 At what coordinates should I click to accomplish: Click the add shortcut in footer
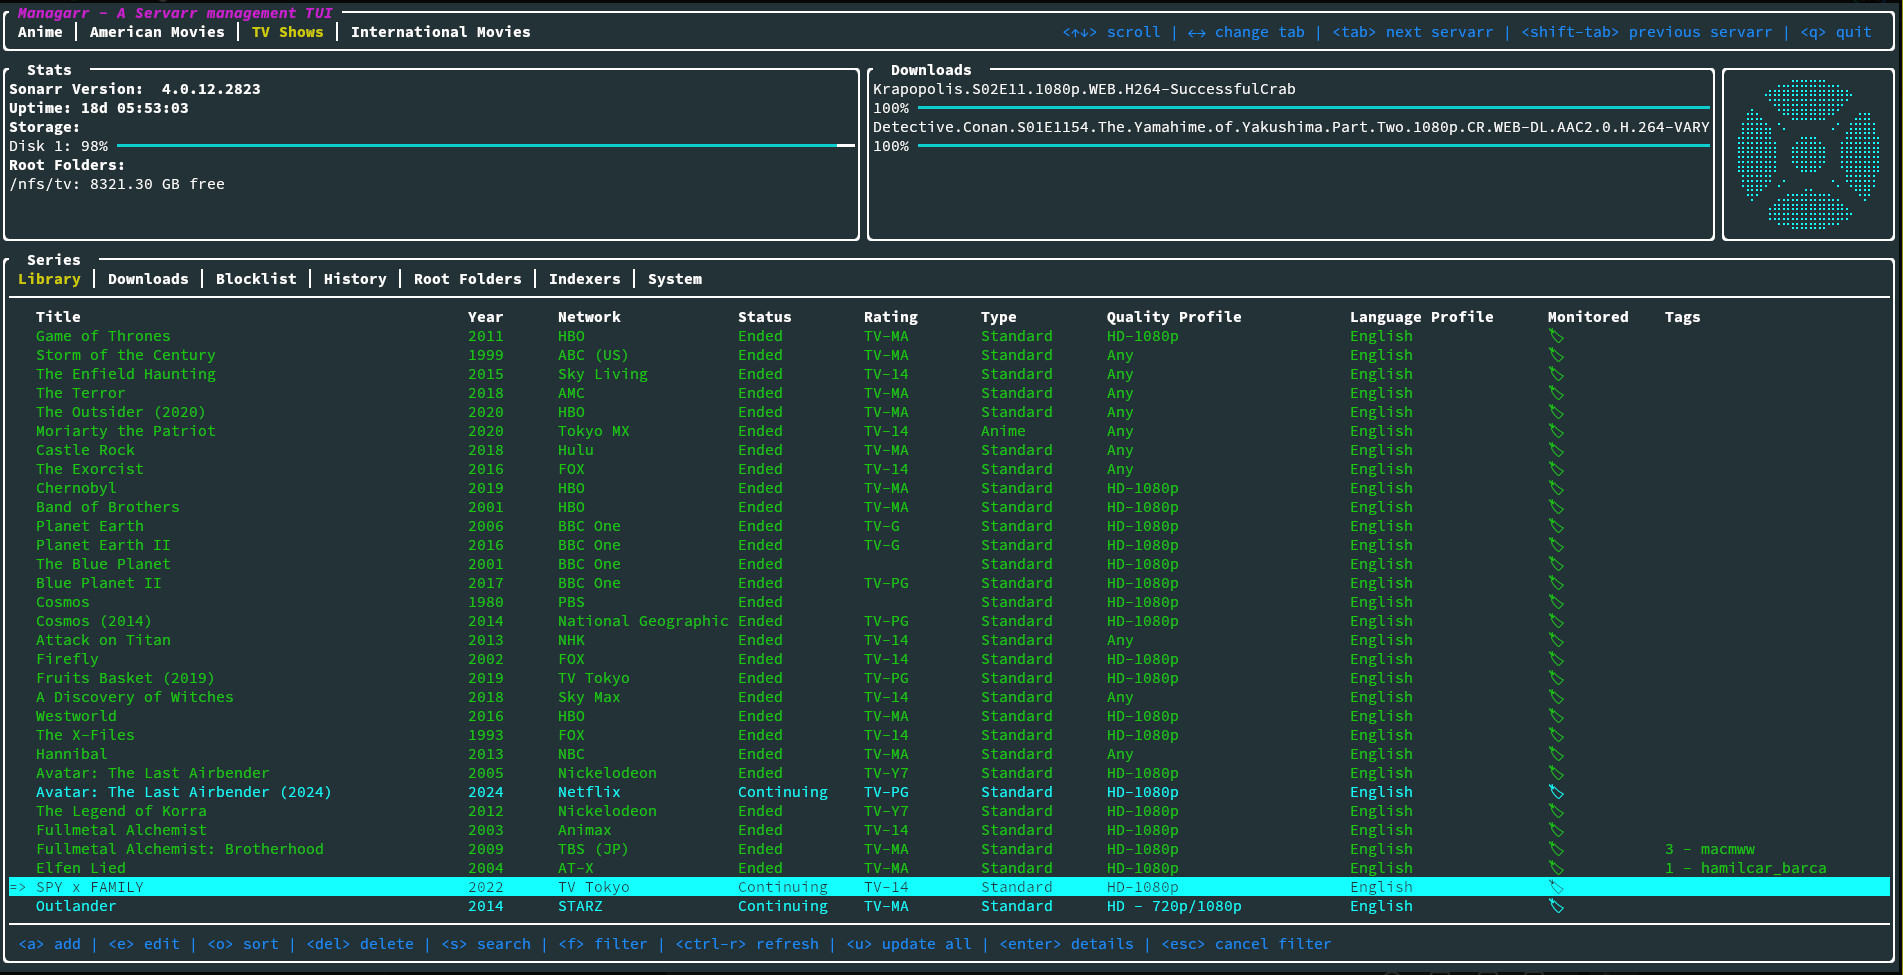(49, 944)
